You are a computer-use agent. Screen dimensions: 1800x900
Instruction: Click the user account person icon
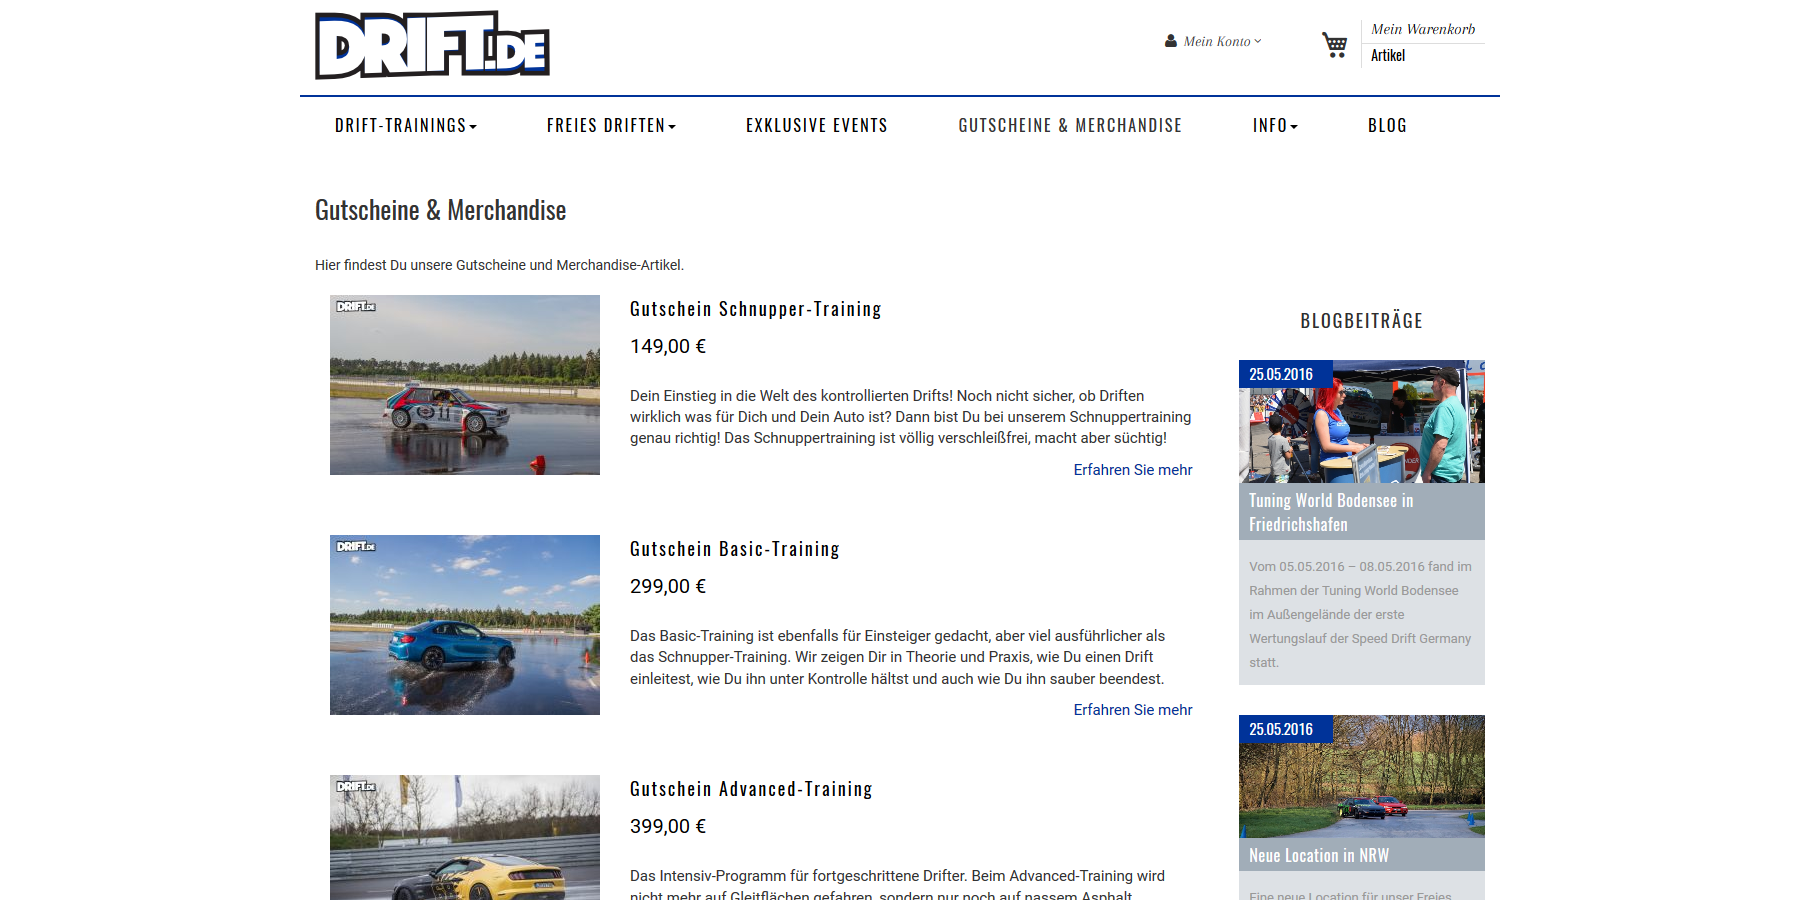1171,41
